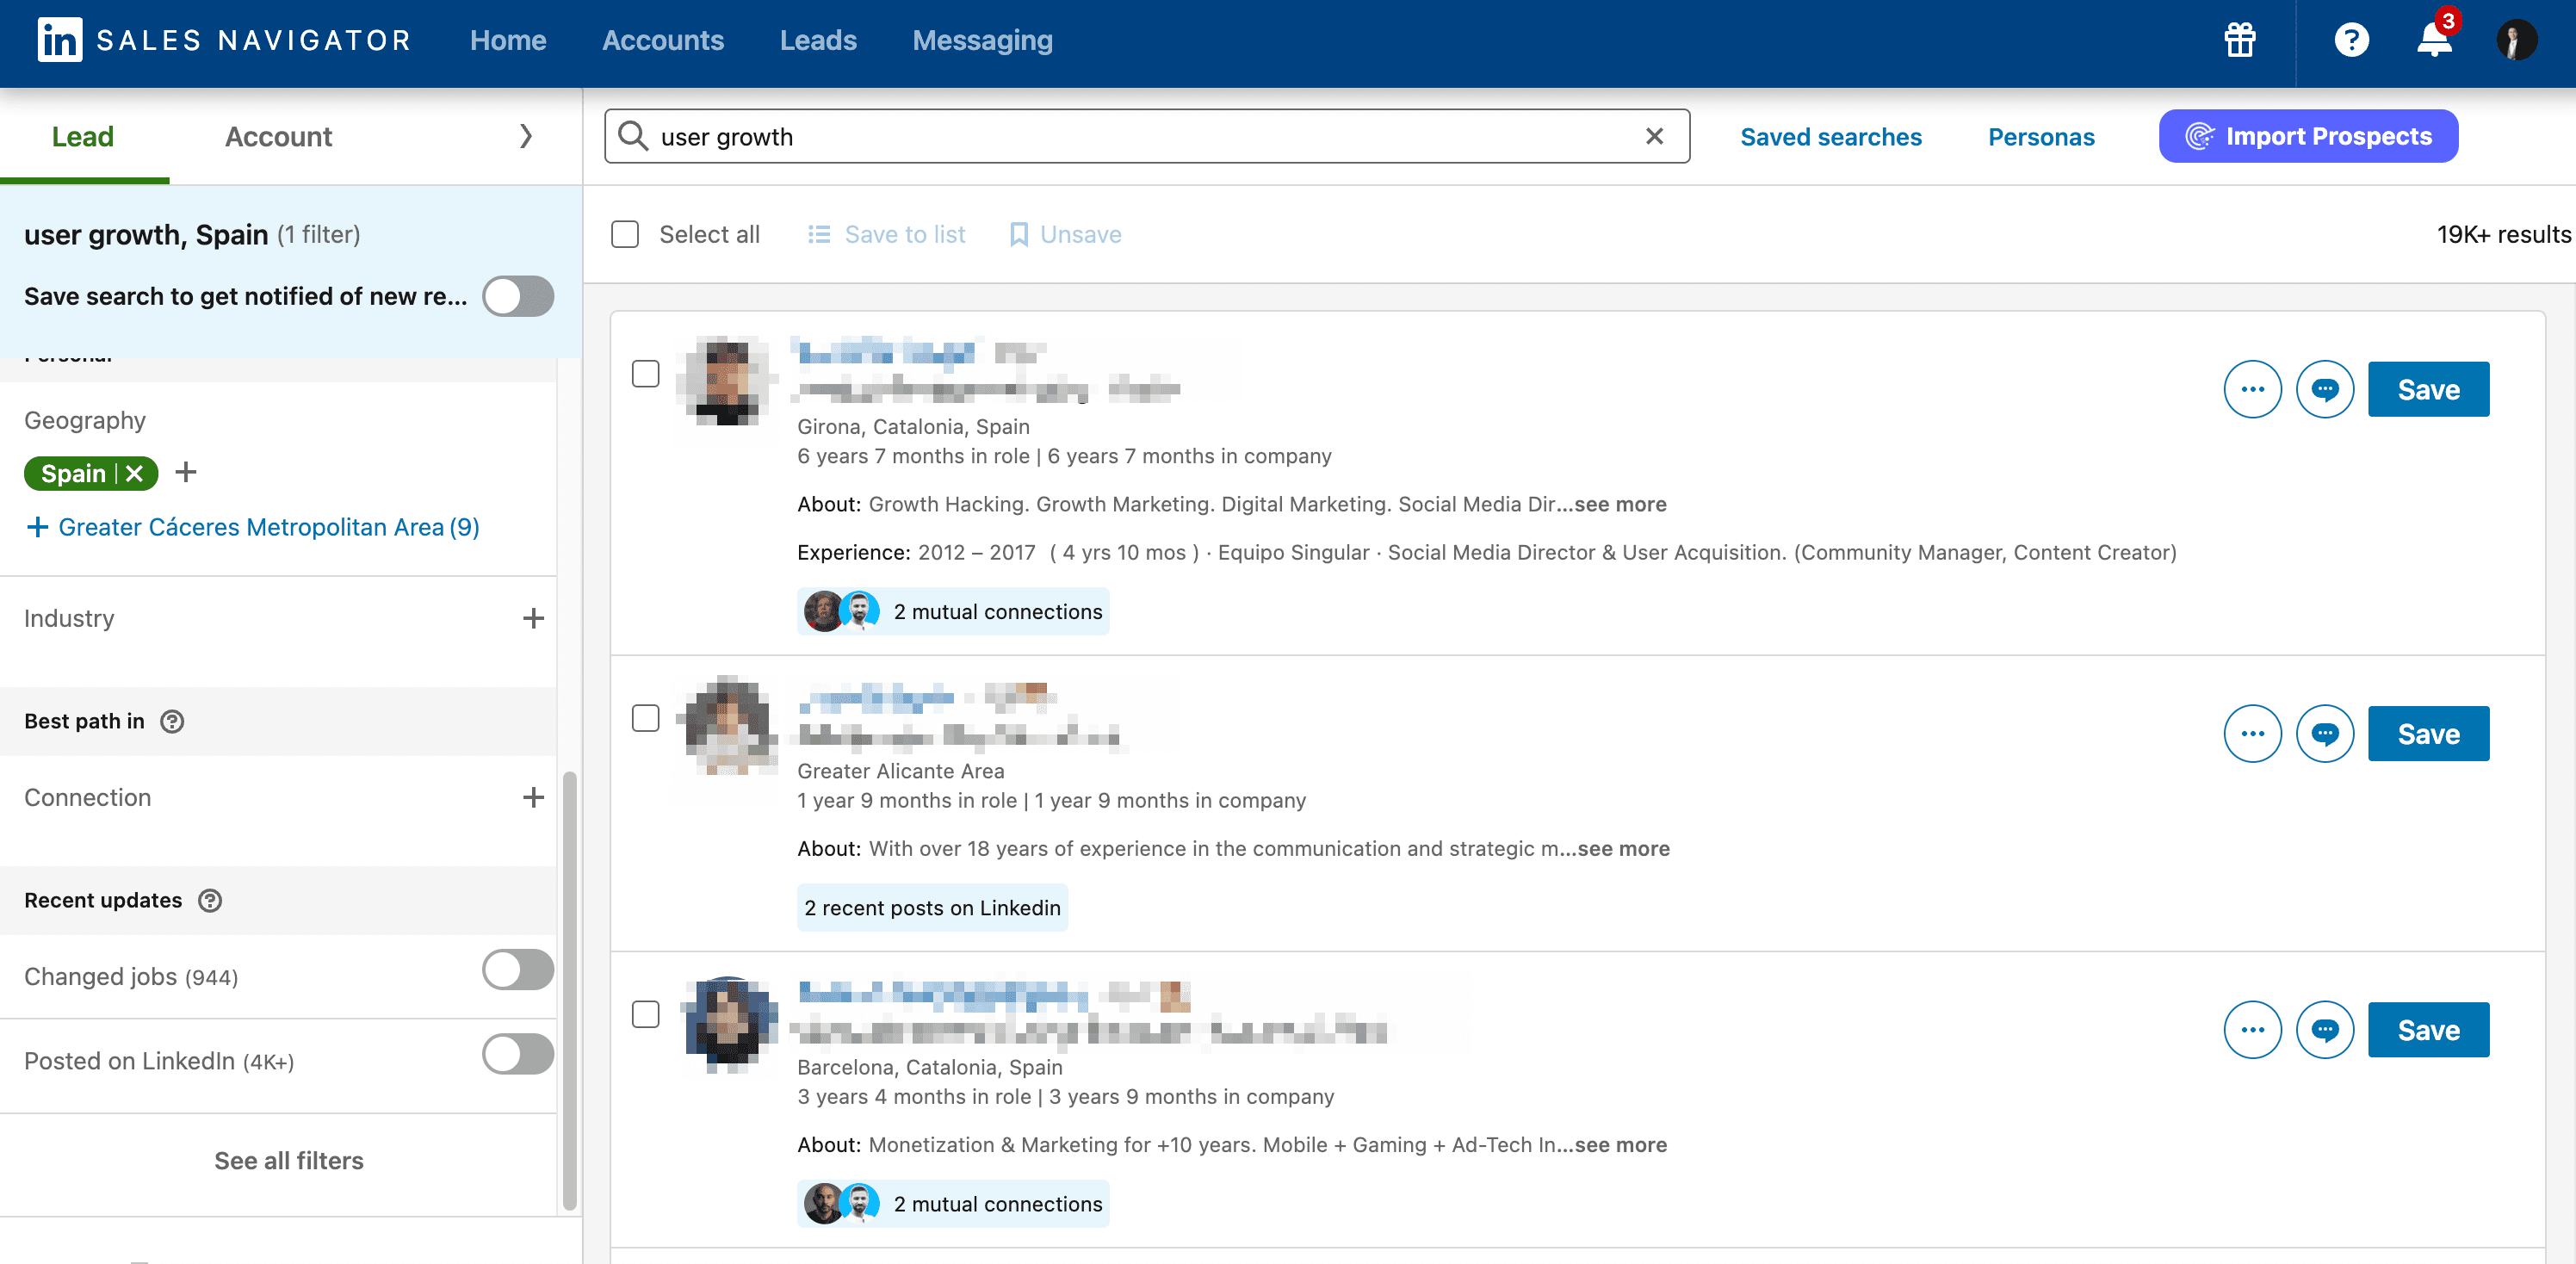Expand the Industry filter
The image size is (2576, 1264).
click(x=533, y=618)
